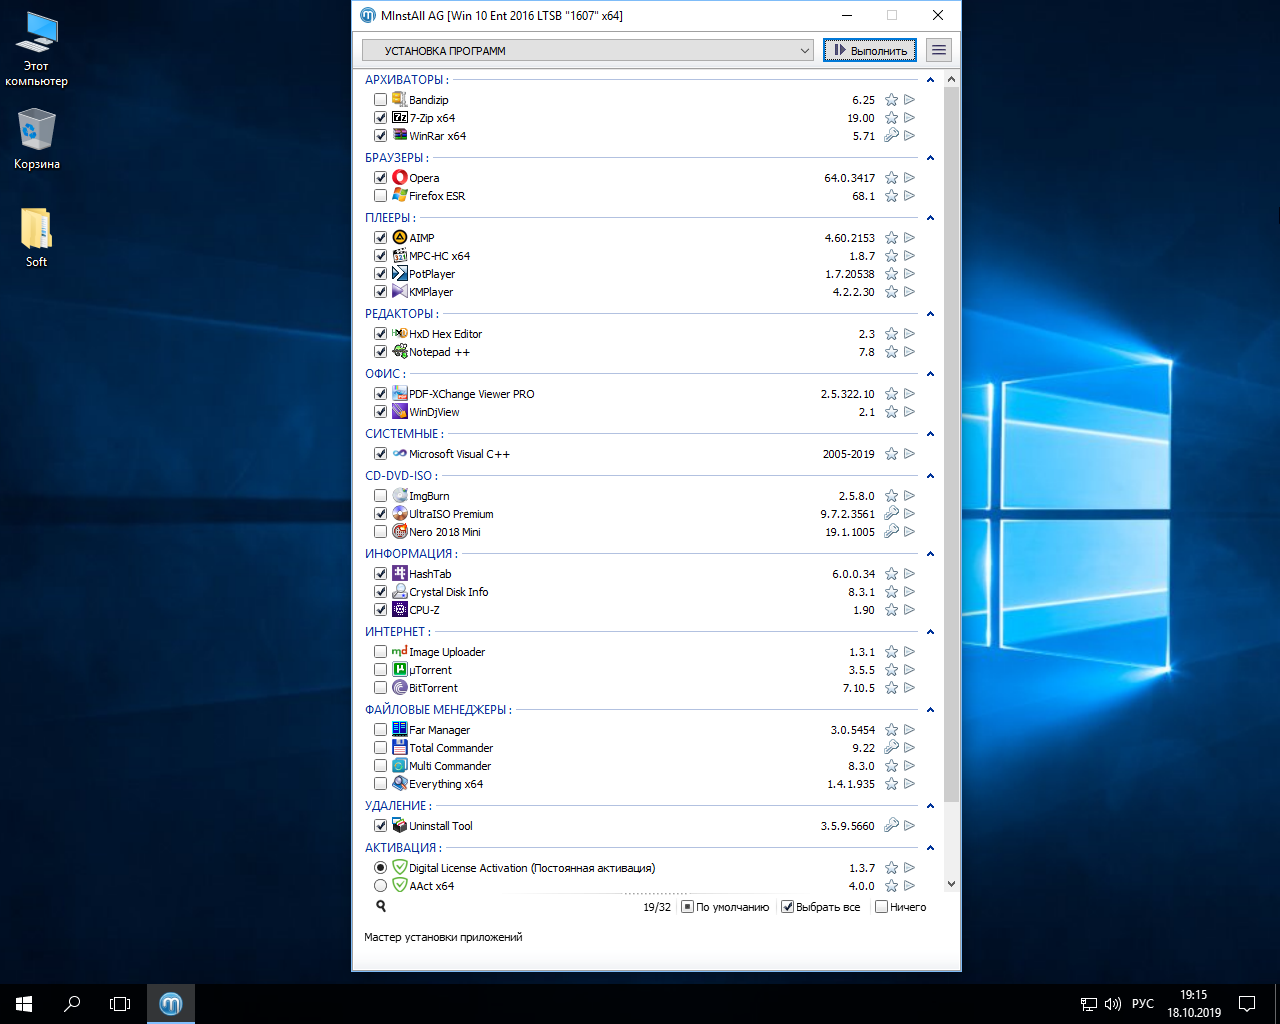
Task: Select the Digital License Activation radio button
Action: coord(380,868)
